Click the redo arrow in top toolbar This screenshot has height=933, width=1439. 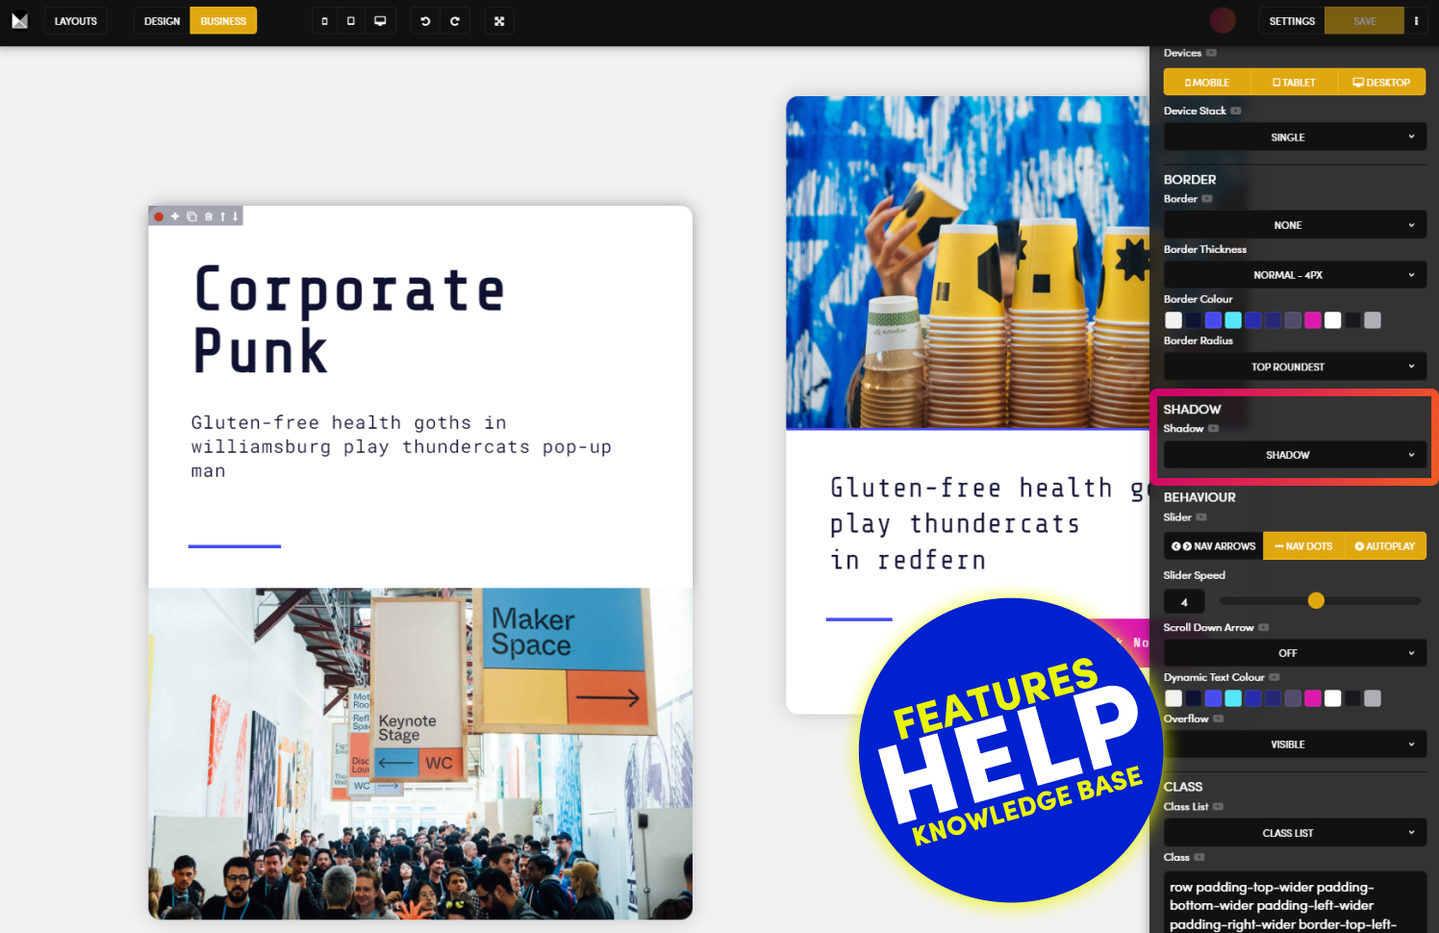455,21
